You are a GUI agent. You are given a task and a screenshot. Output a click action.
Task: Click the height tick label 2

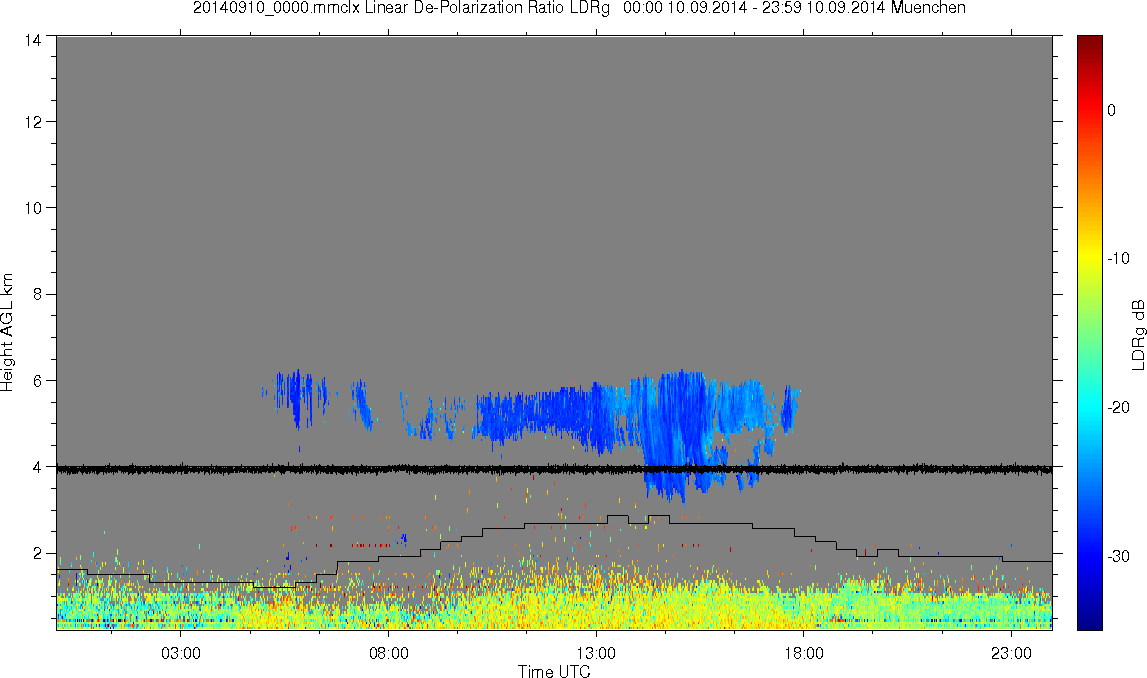[37, 553]
